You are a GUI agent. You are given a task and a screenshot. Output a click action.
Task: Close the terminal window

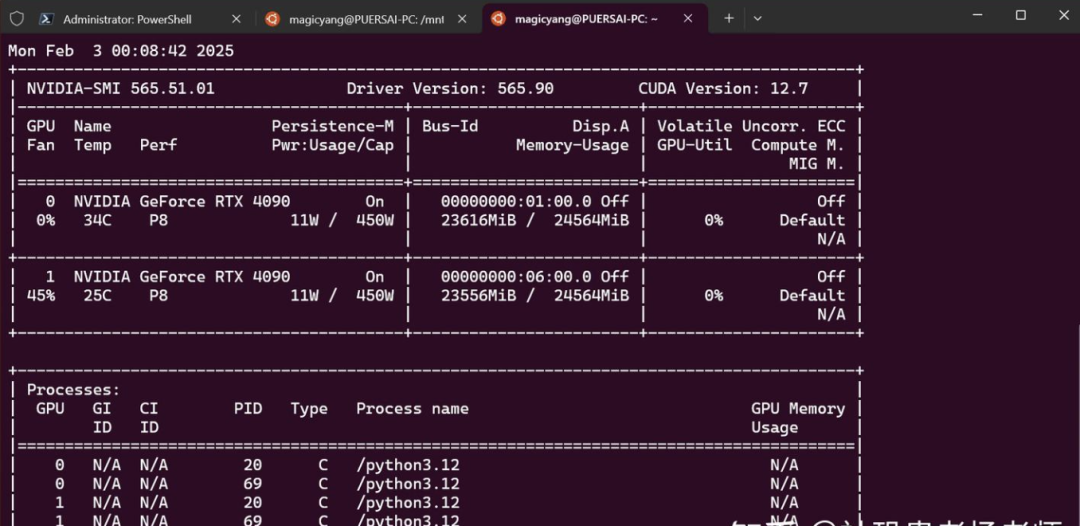1063,14
